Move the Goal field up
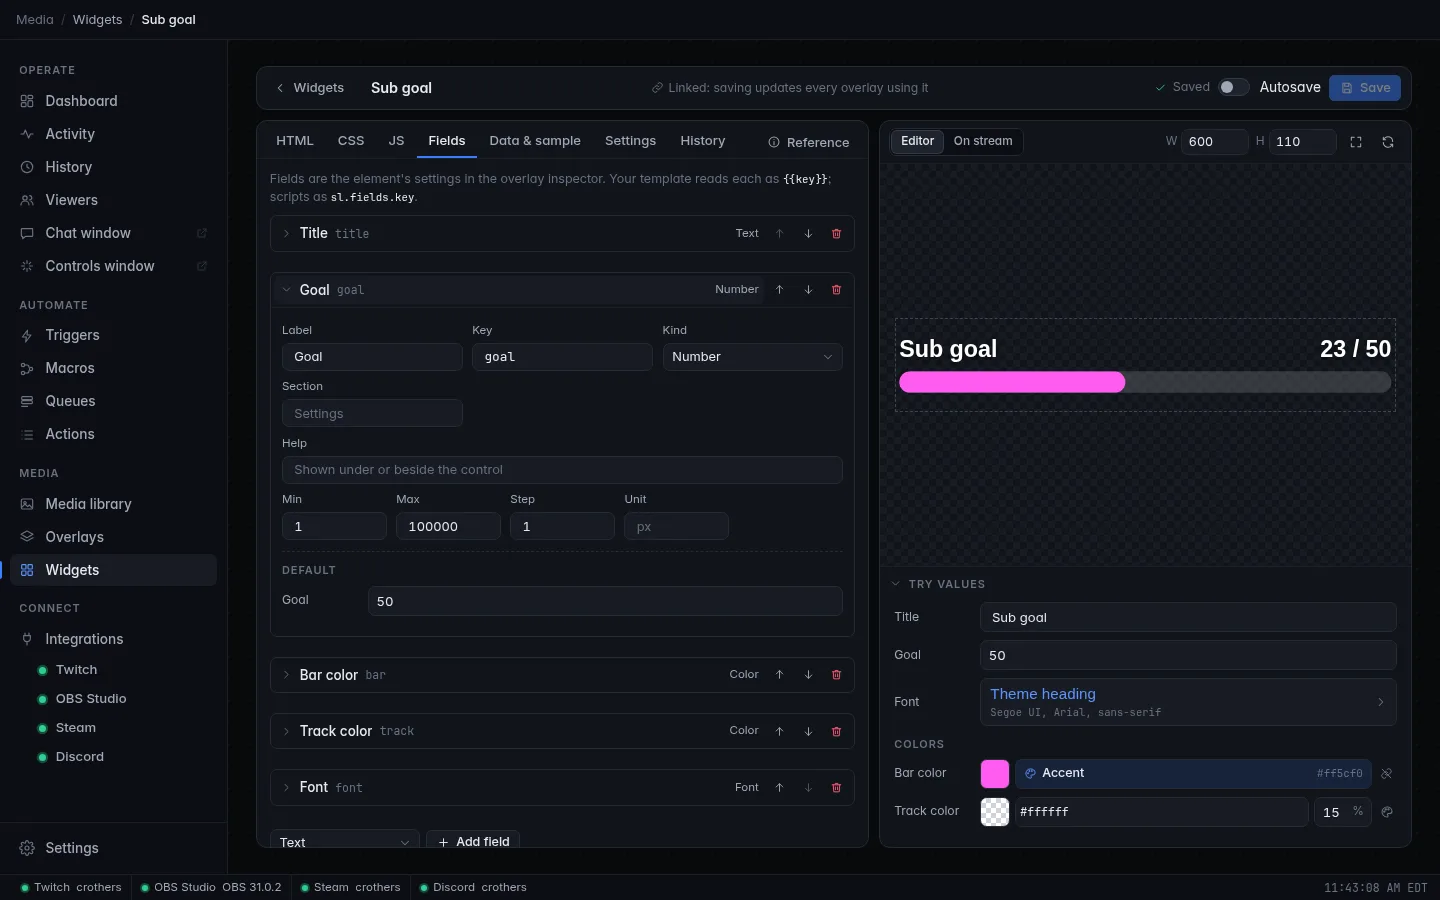The height and width of the screenshot is (900, 1440). click(x=779, y=290)
